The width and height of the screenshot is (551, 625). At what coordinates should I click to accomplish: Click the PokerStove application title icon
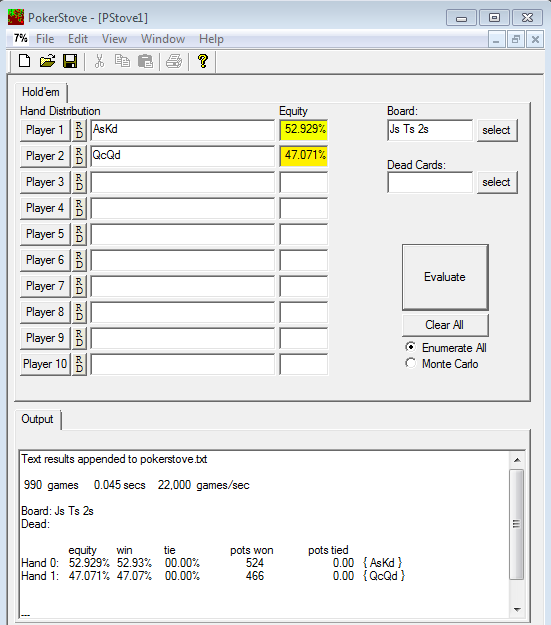(16, 18)
